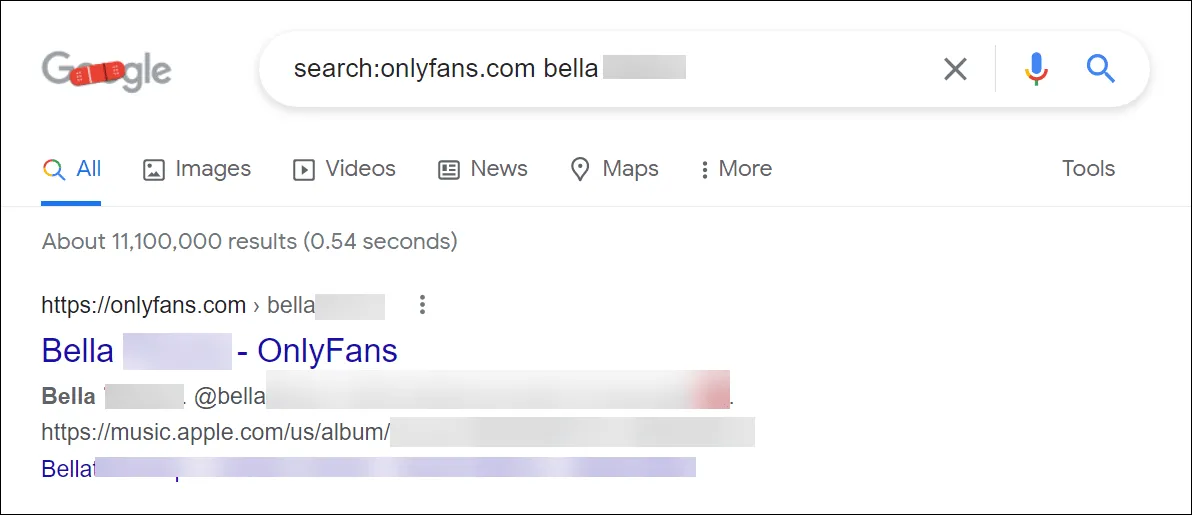The image size is (1192, 515).
Task: Click the blue magnifier search button
Action: [x=1101, y=69]
